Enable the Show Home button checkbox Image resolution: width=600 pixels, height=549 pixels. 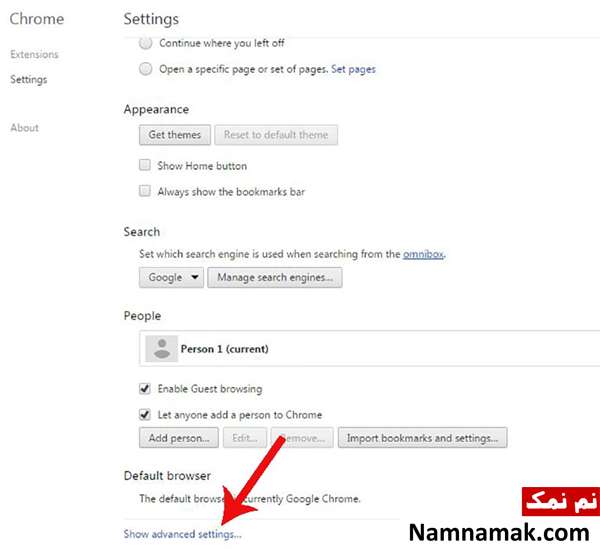145,165
